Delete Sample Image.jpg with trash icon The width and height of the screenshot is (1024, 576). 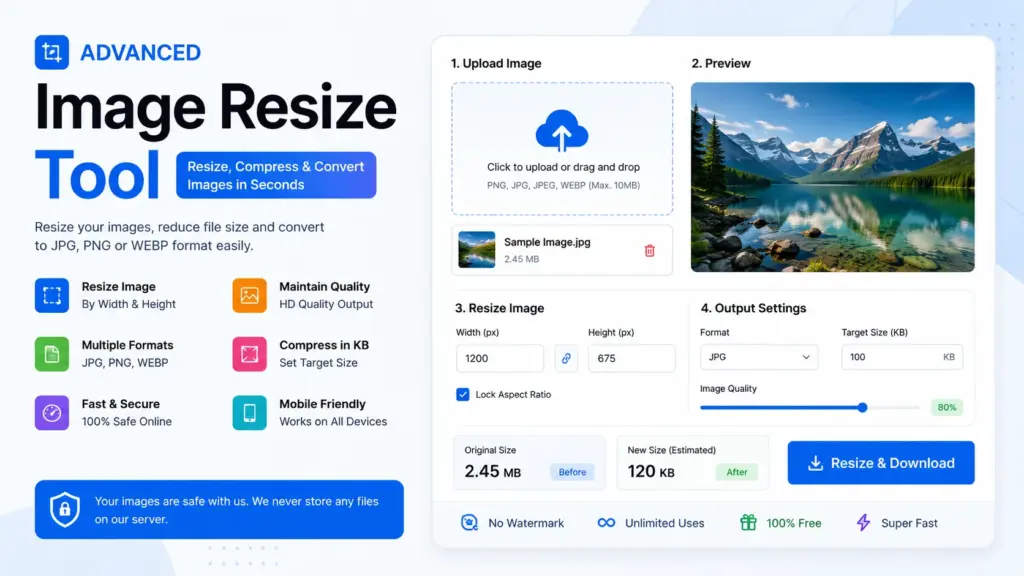click(x=649, y=251)
